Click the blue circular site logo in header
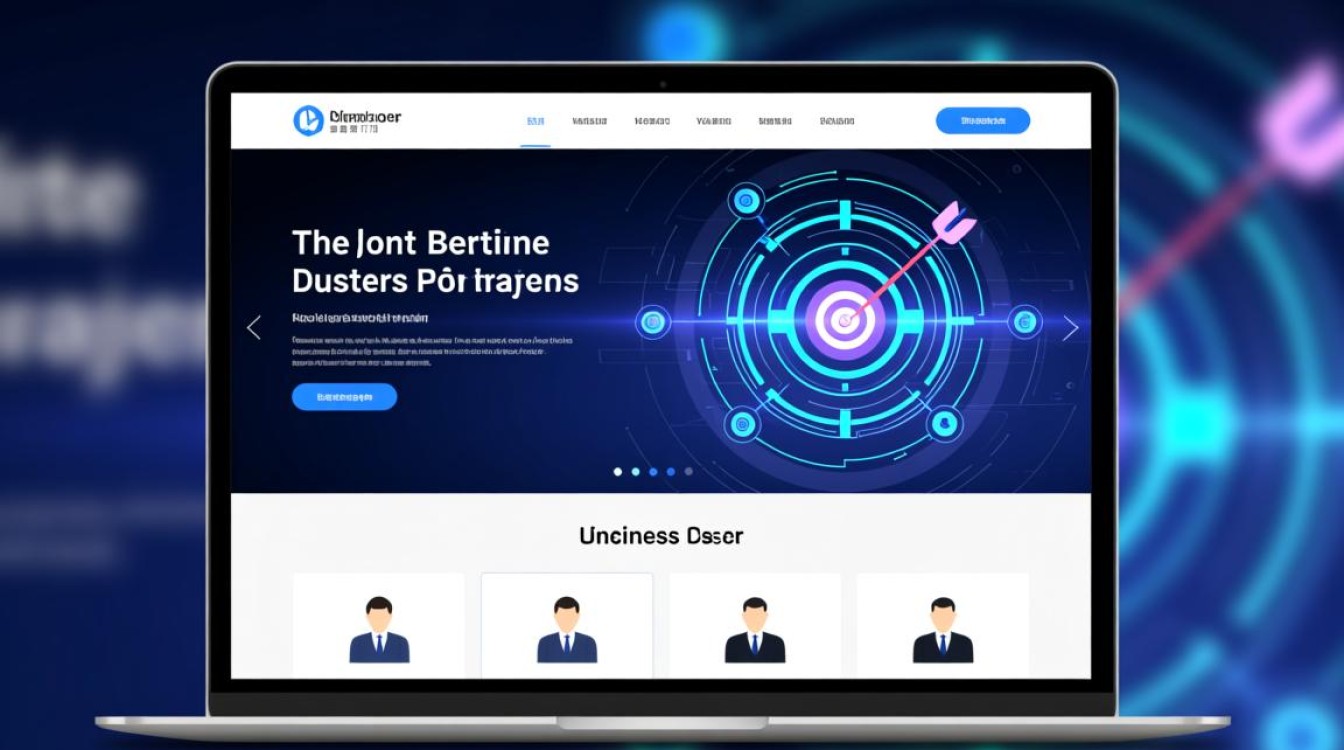Screen dimensions: 1344x750 308,121
